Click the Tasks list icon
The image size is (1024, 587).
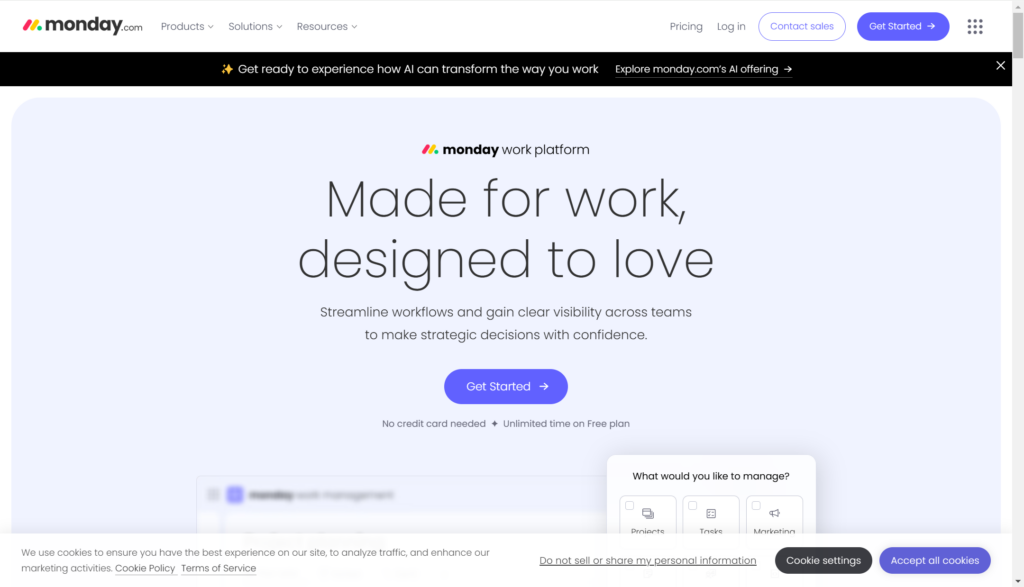[711, 513]
